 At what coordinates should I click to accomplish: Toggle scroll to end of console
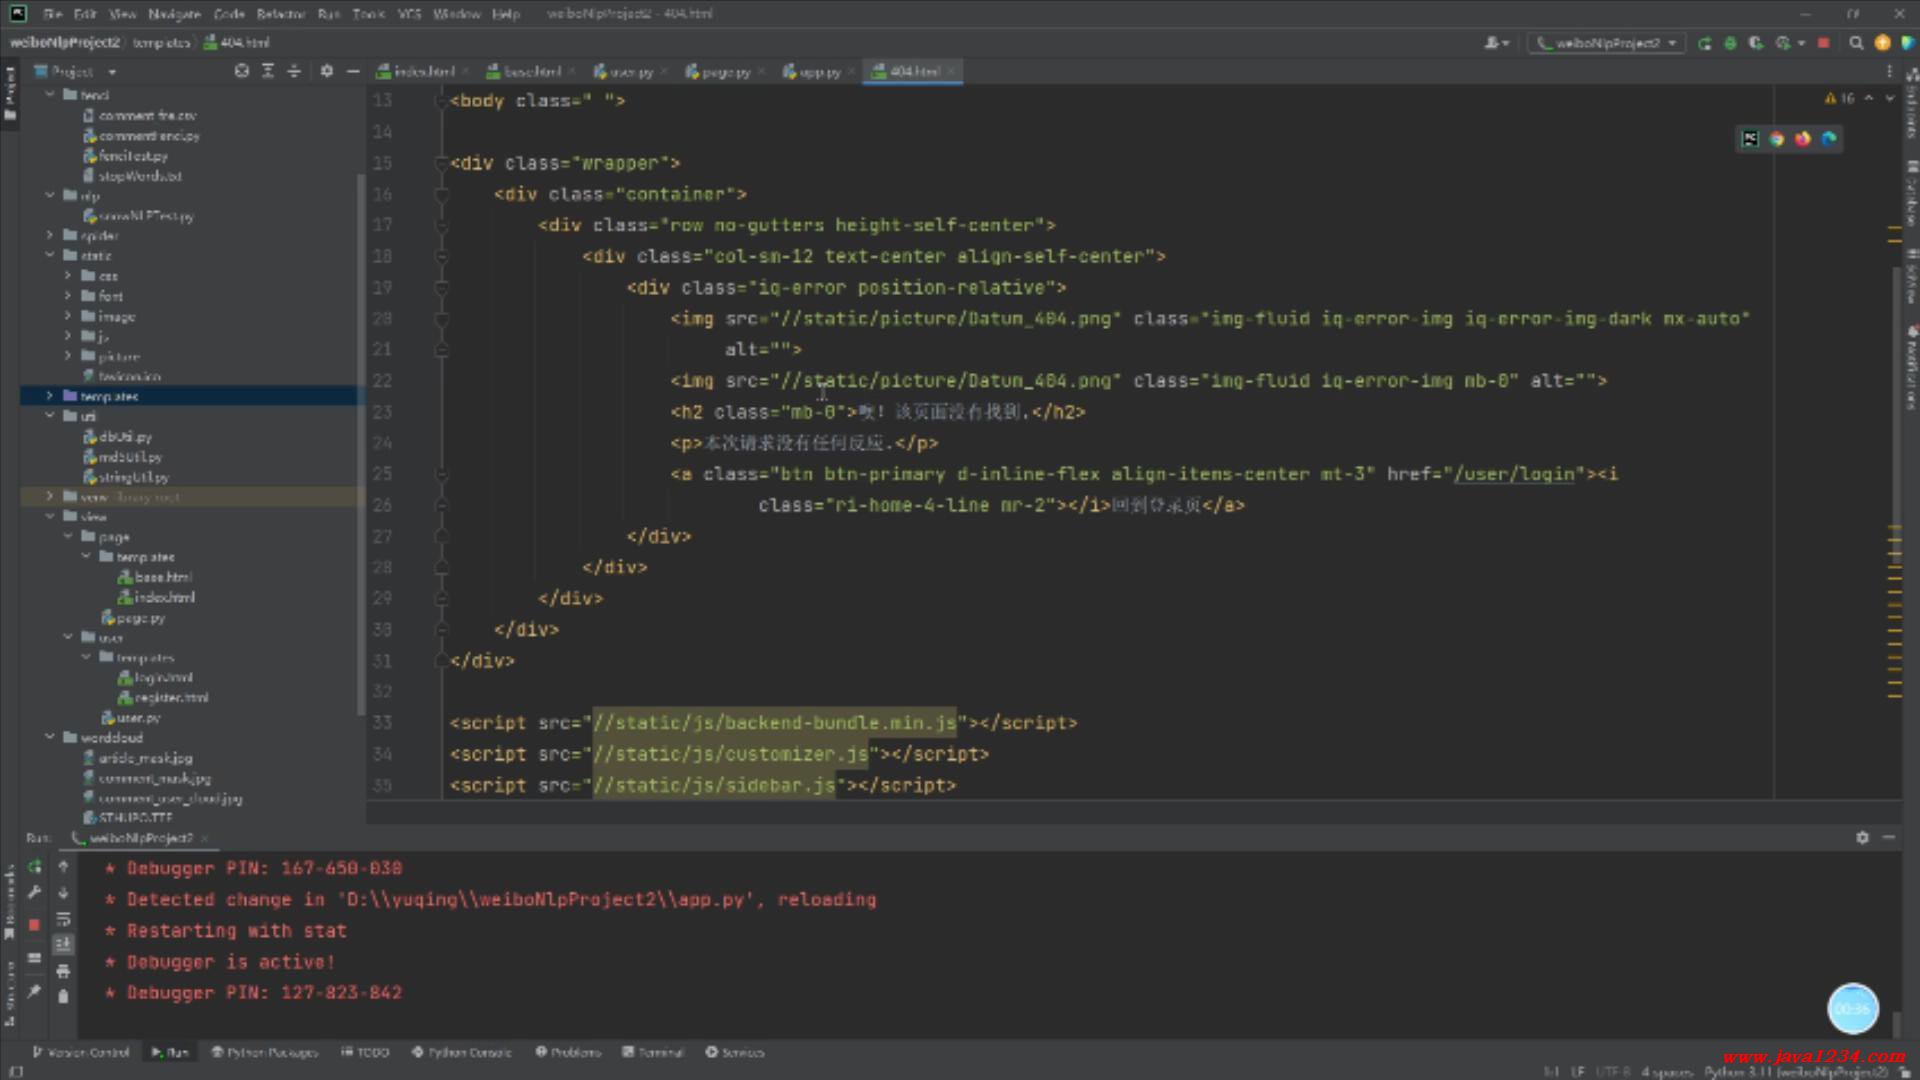[x=63, y=944]
